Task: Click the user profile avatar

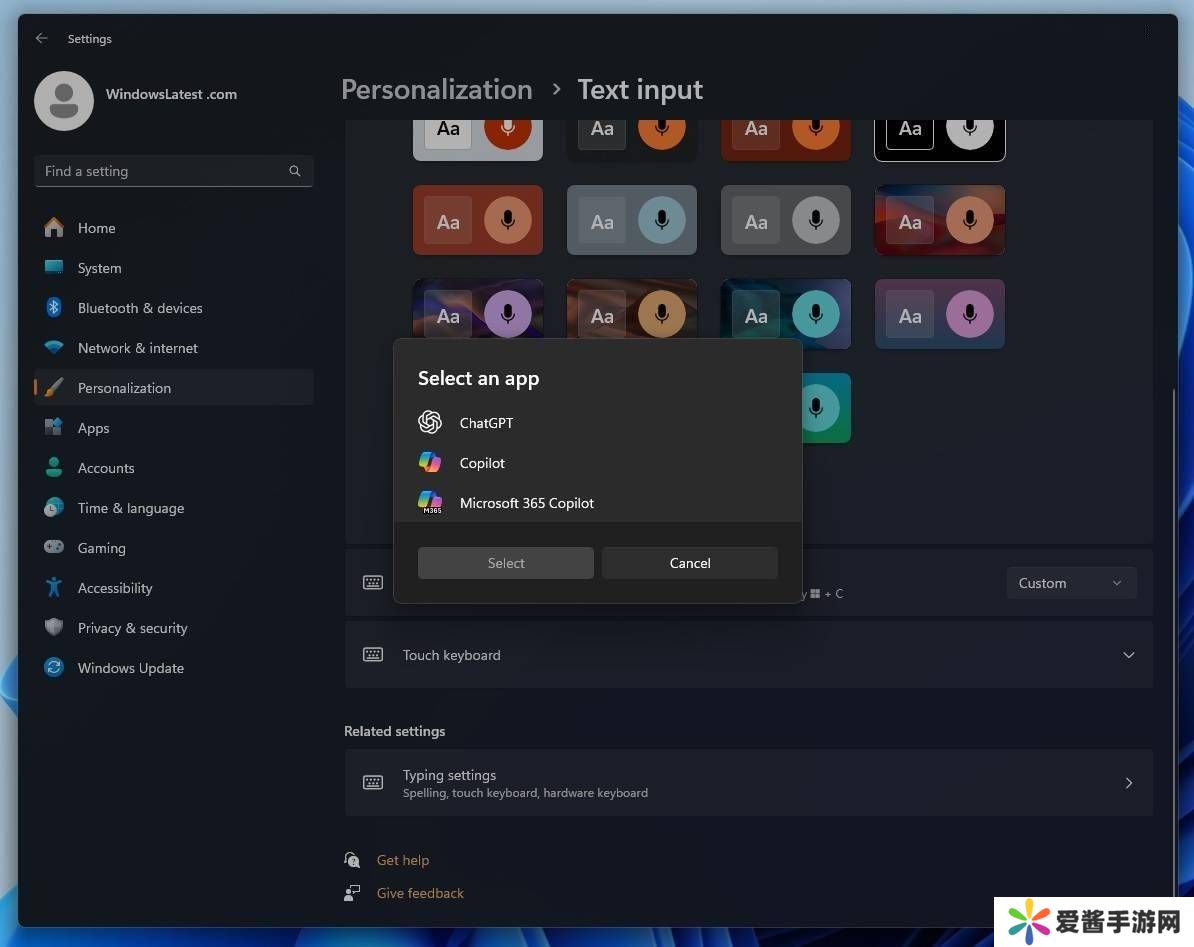Action: tap(64, 101)
